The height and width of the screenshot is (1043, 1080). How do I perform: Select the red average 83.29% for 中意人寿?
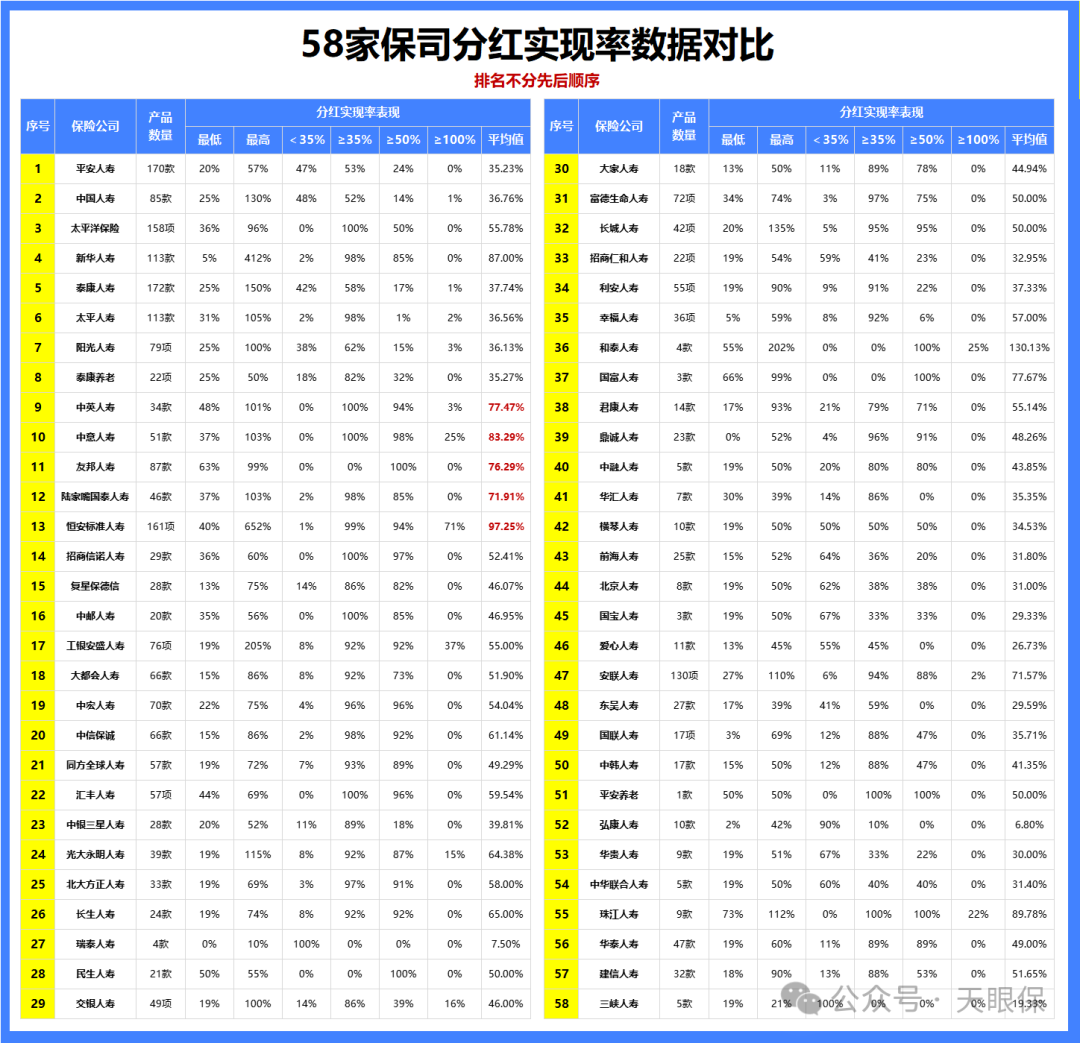coord(504,437)
